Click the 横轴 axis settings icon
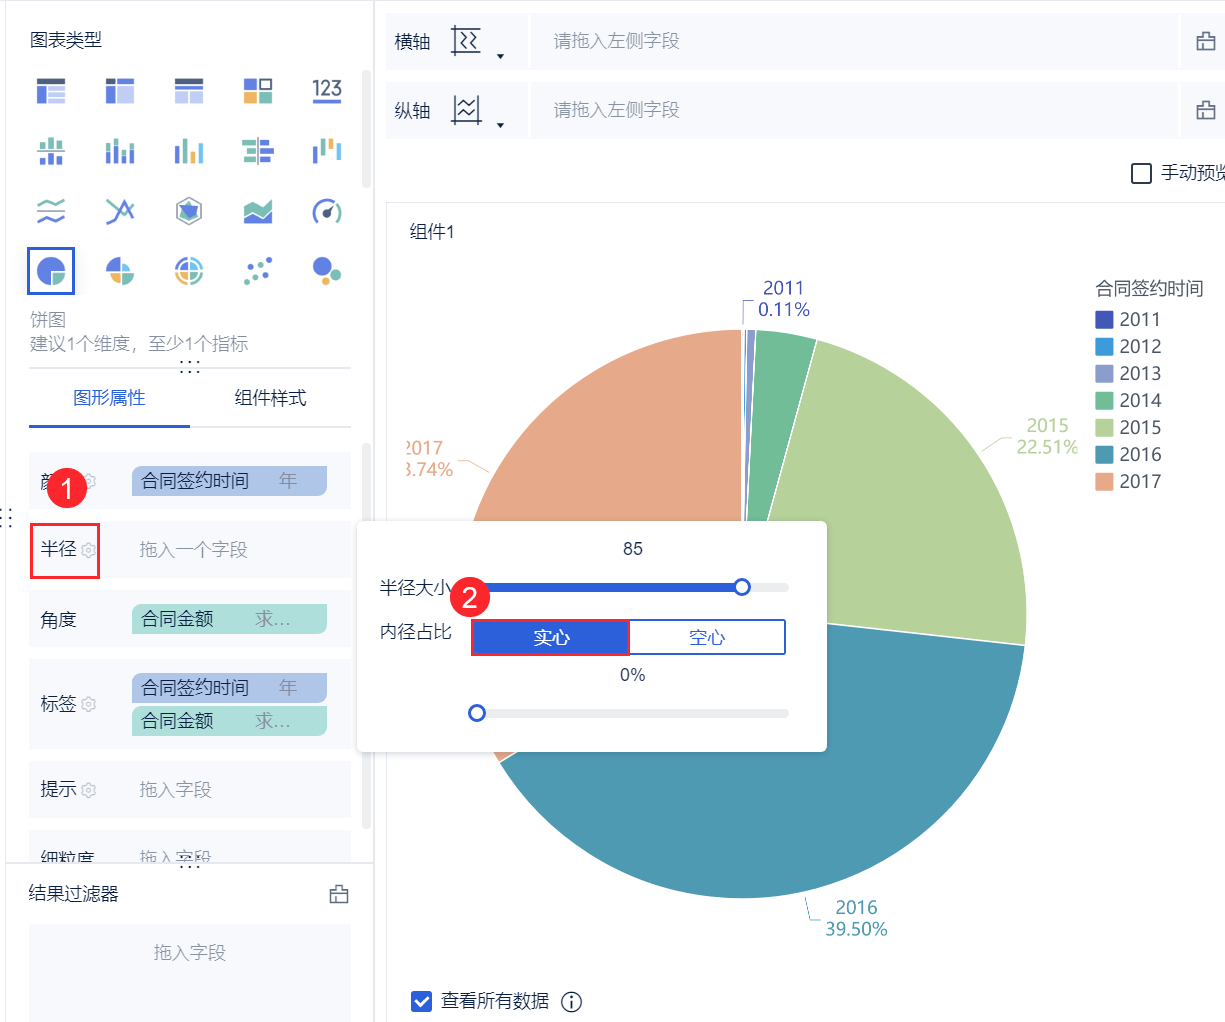Viewport: 1225px width, 1022px height. click(466, 41)
